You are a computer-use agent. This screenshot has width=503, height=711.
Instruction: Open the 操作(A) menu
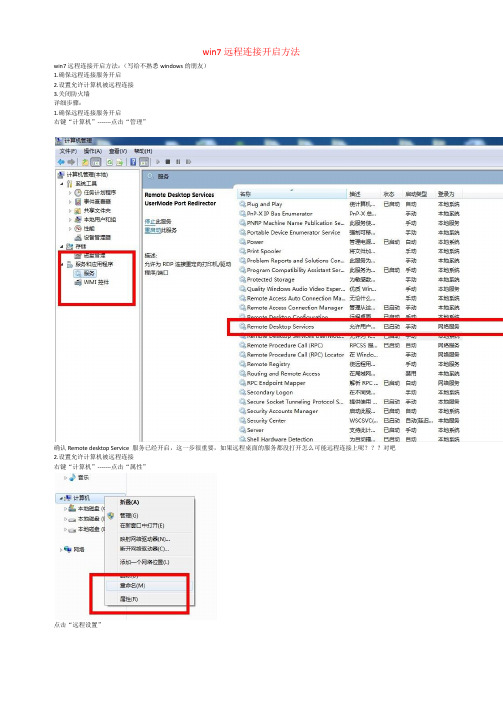coord(93,151)
